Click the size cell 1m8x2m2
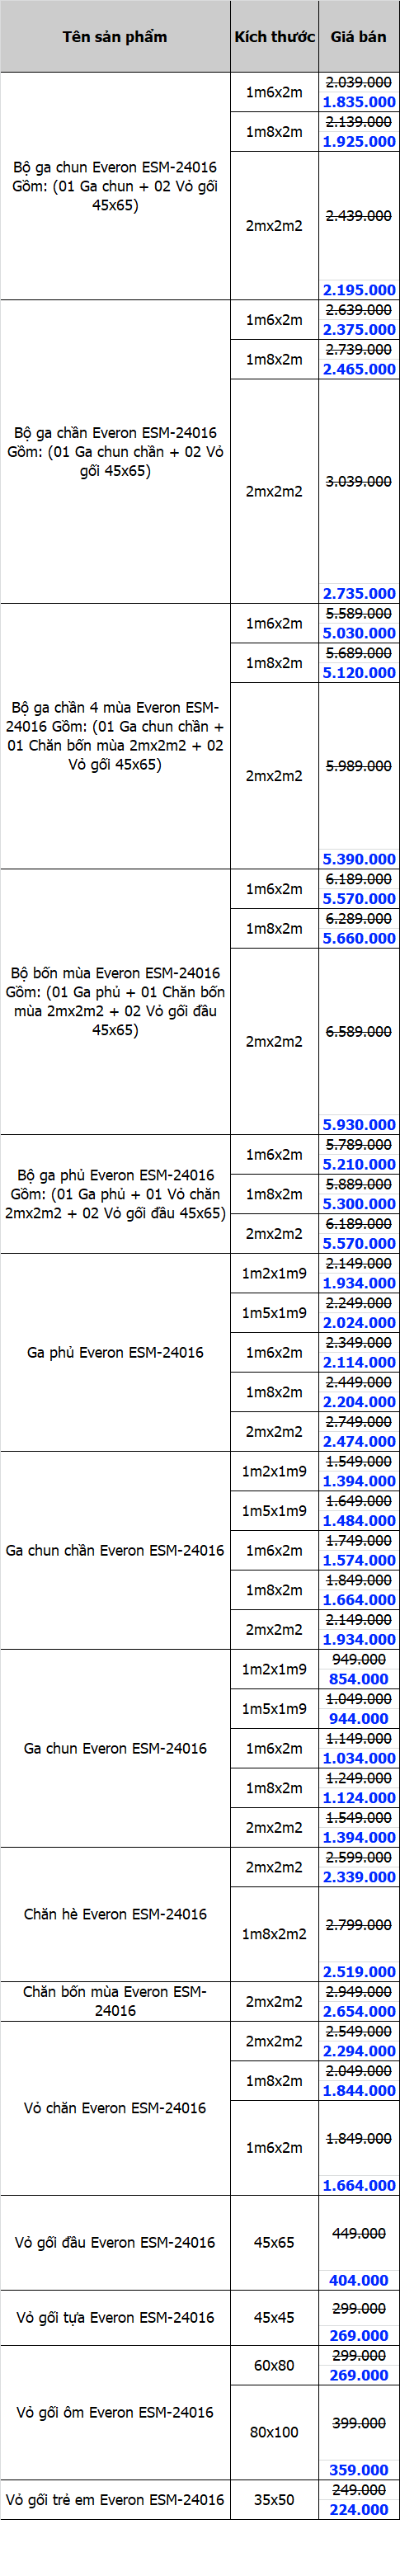Image resolution: width=400 pixels, height=2576 pixels. [274, 1934]
